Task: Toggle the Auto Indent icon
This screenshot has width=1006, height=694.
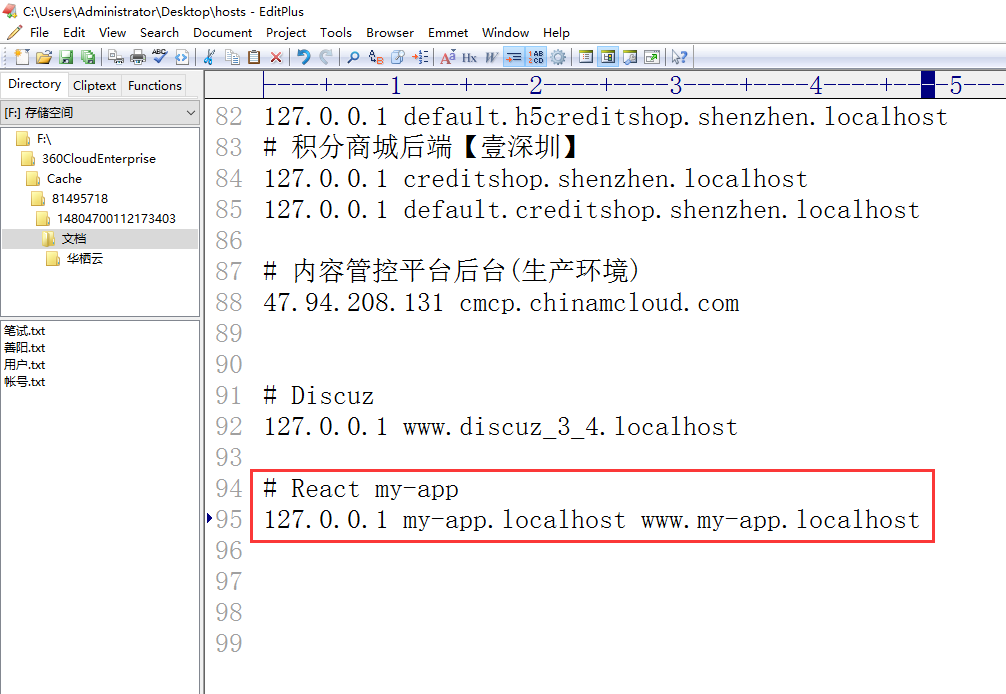Action: 513,57
